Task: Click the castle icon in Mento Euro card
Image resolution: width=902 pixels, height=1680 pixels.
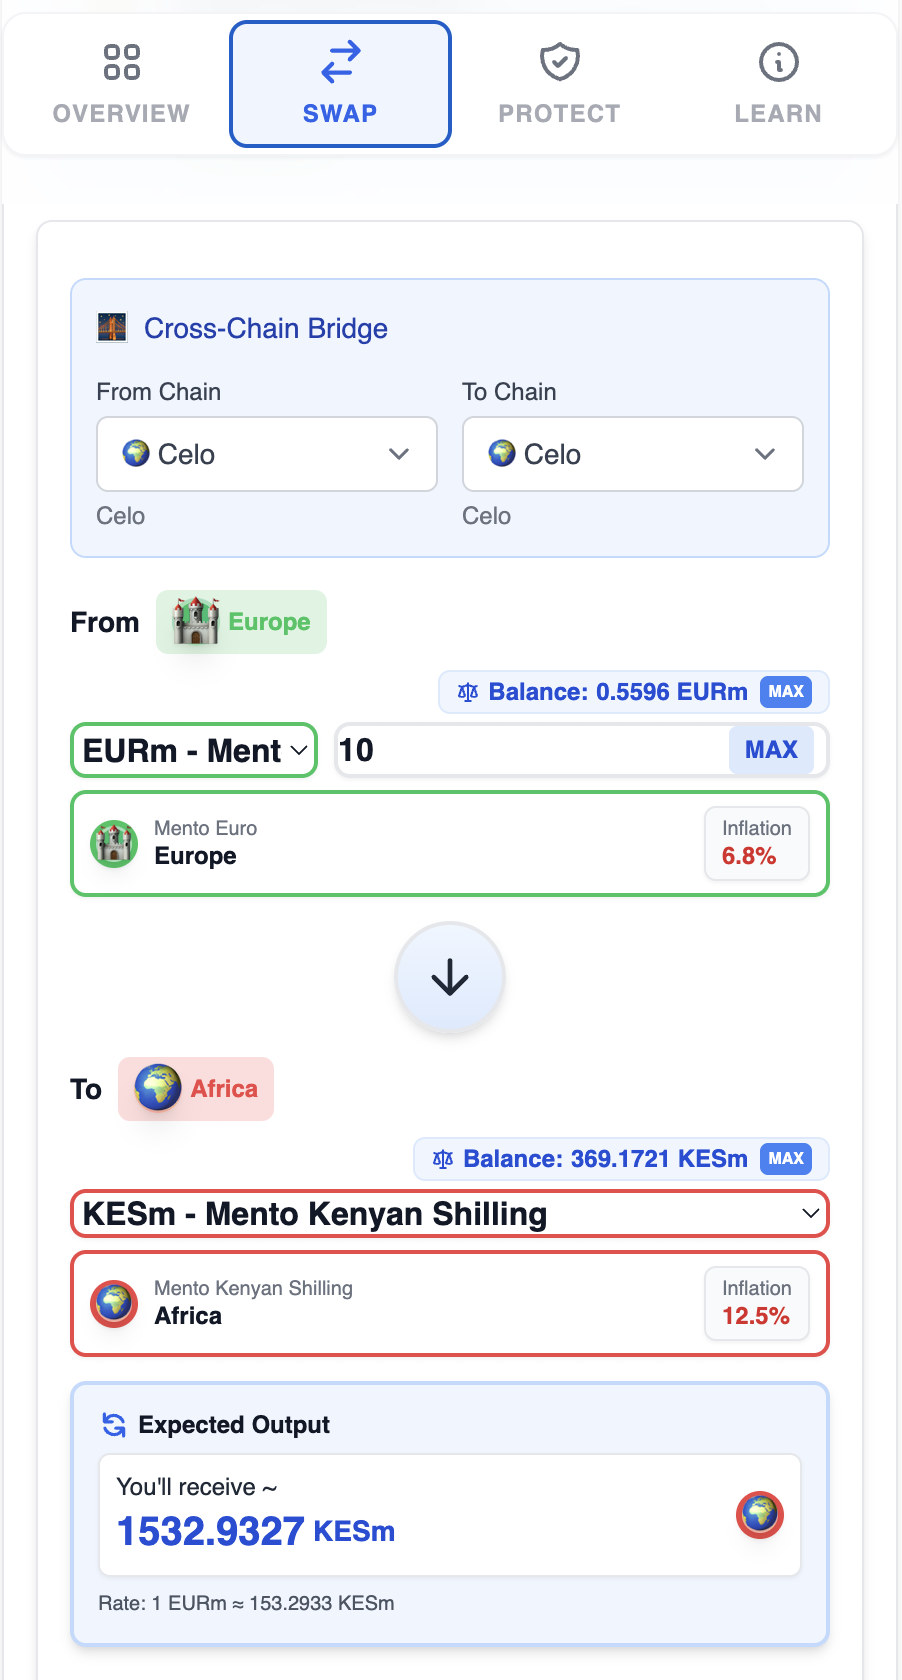Action: [114, 843]
